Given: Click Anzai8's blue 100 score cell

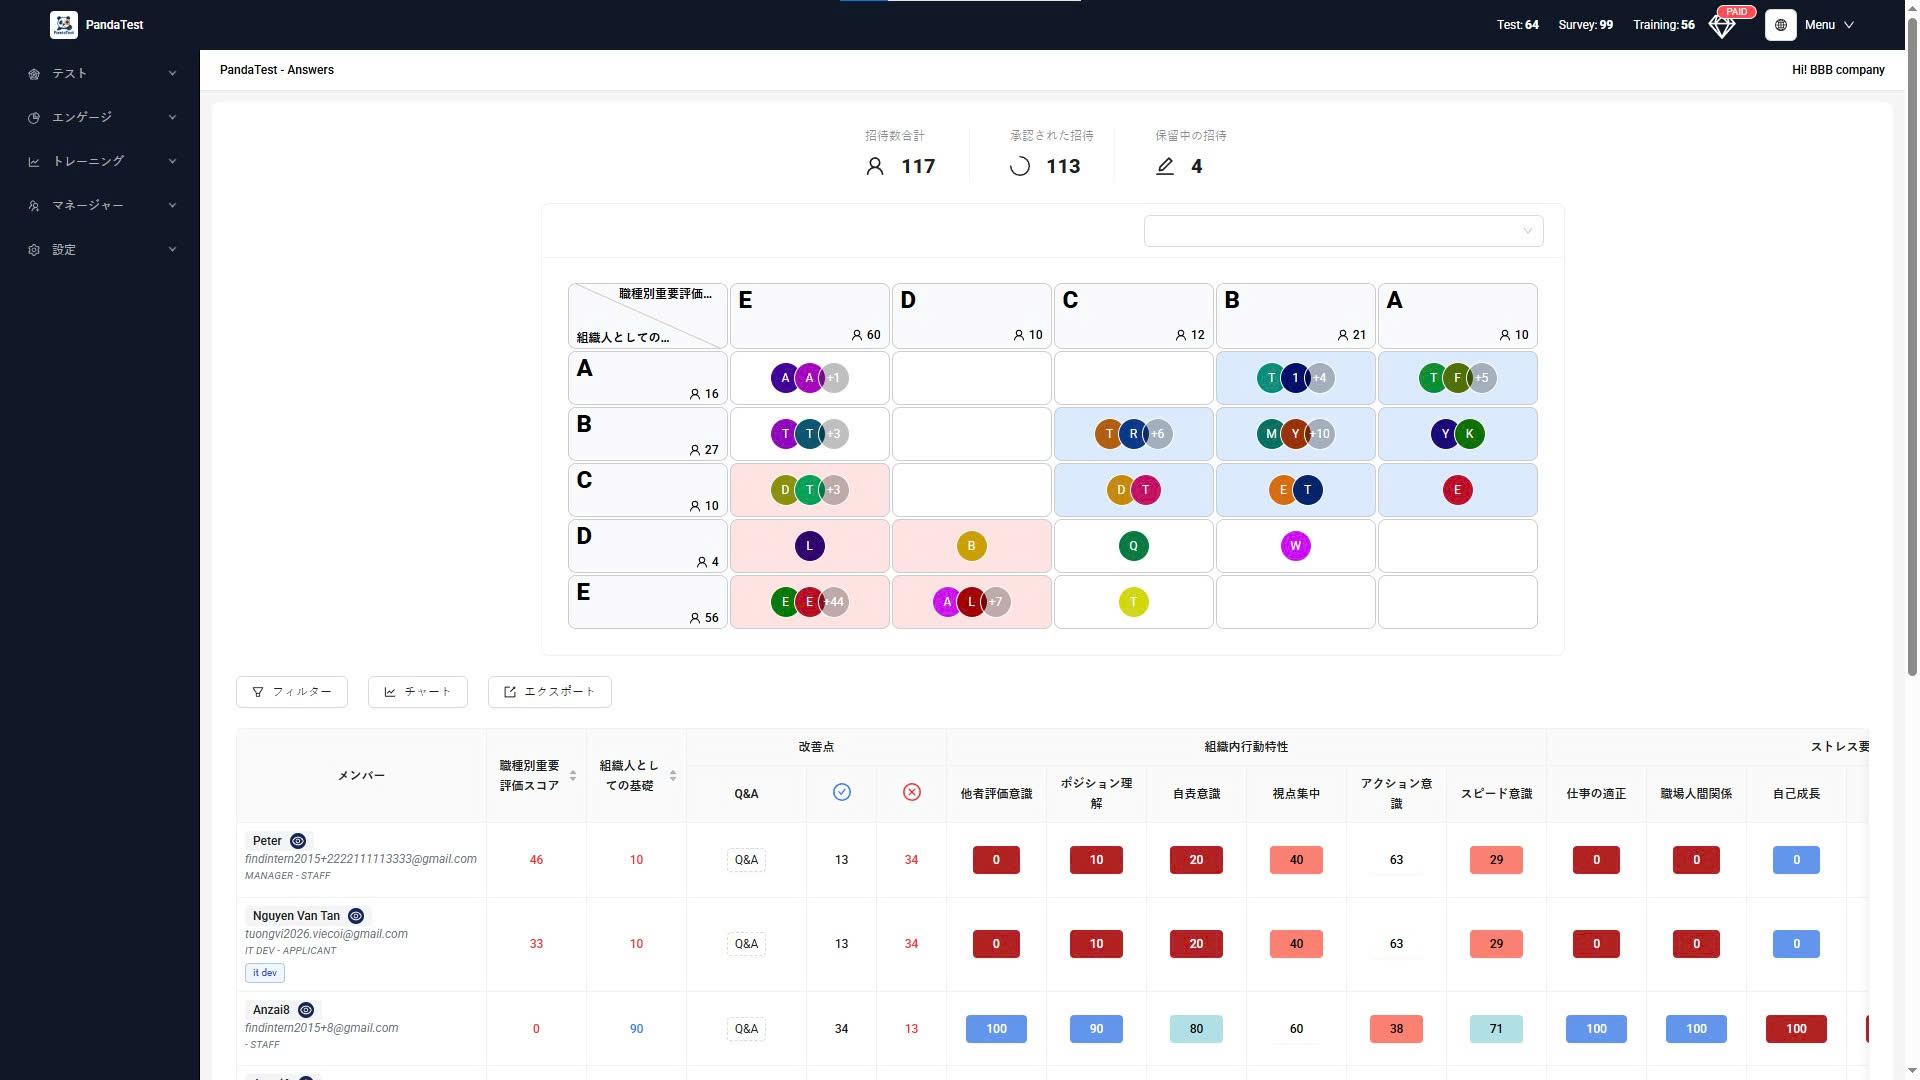Looking at the screenshot, I should pyautogui.click(x=996, y=1028).
